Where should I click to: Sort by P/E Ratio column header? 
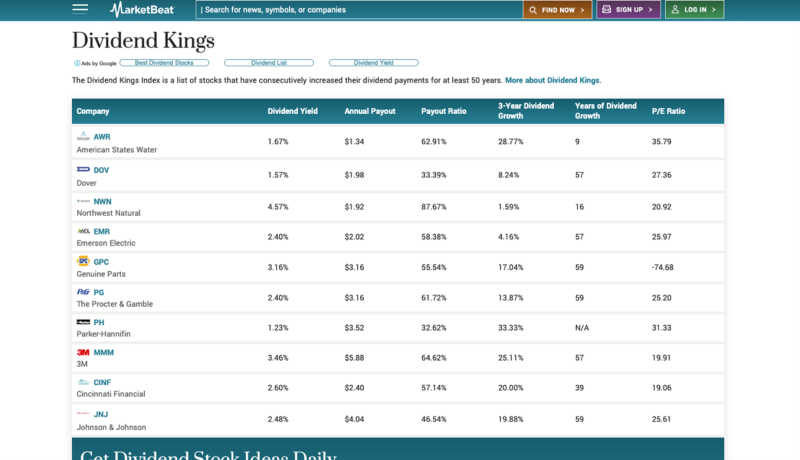point(668,111)
